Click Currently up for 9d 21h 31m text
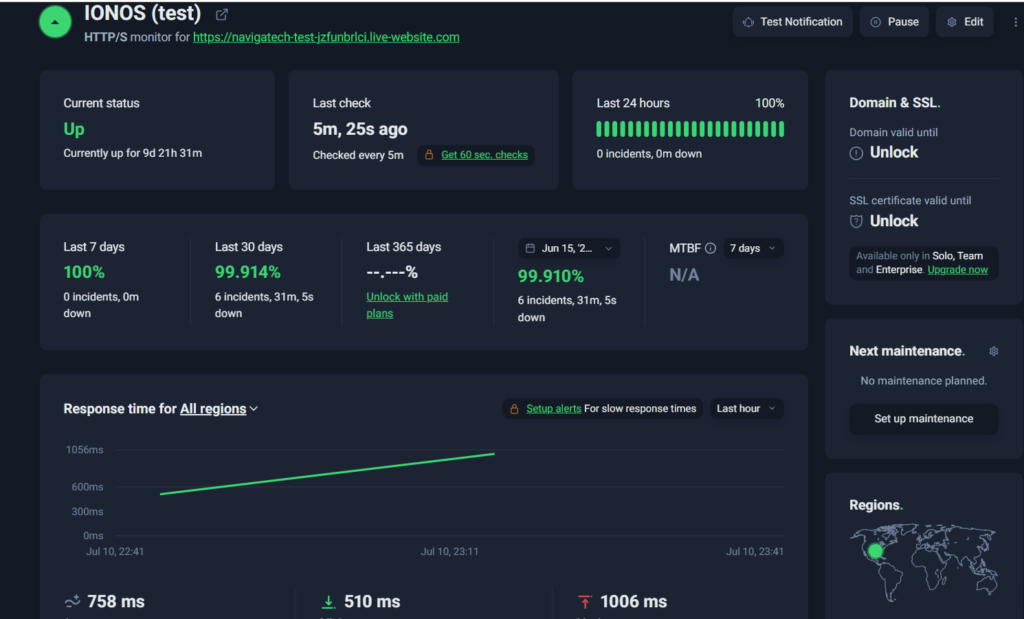 tap(133, 153)
